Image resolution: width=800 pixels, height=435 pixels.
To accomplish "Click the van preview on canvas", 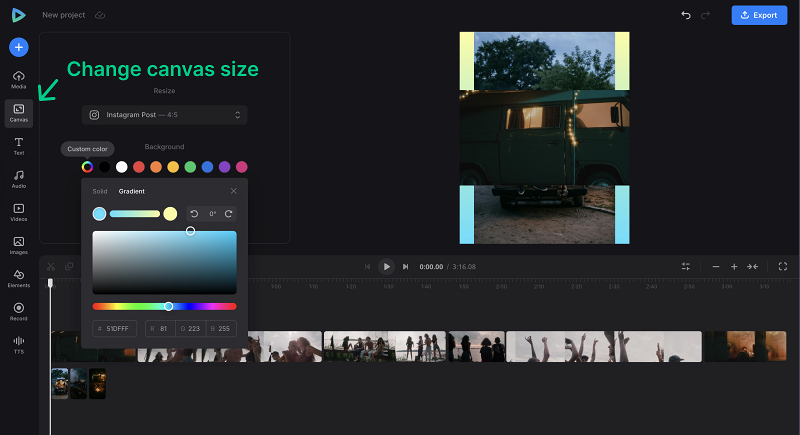I will tap(544, 138).
